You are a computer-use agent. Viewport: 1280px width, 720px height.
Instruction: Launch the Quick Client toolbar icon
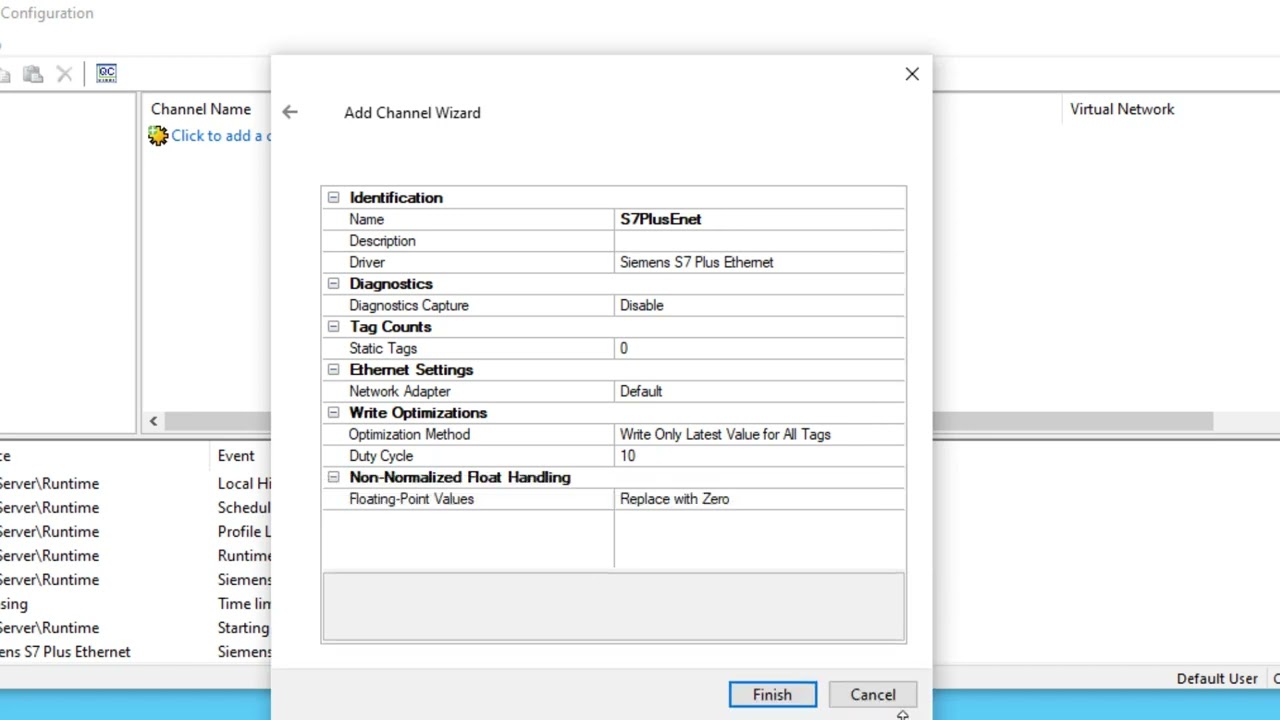tap(106, 73)
